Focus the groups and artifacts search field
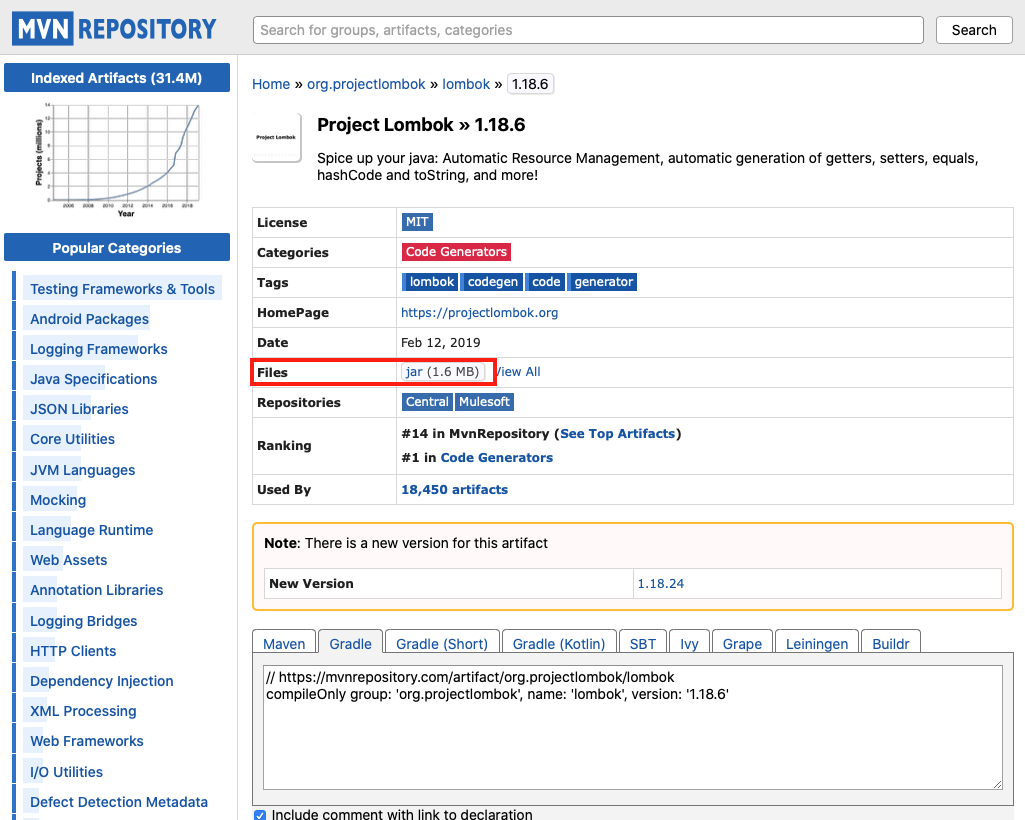This screenshot has width=1025, height=820. [588, 30]
